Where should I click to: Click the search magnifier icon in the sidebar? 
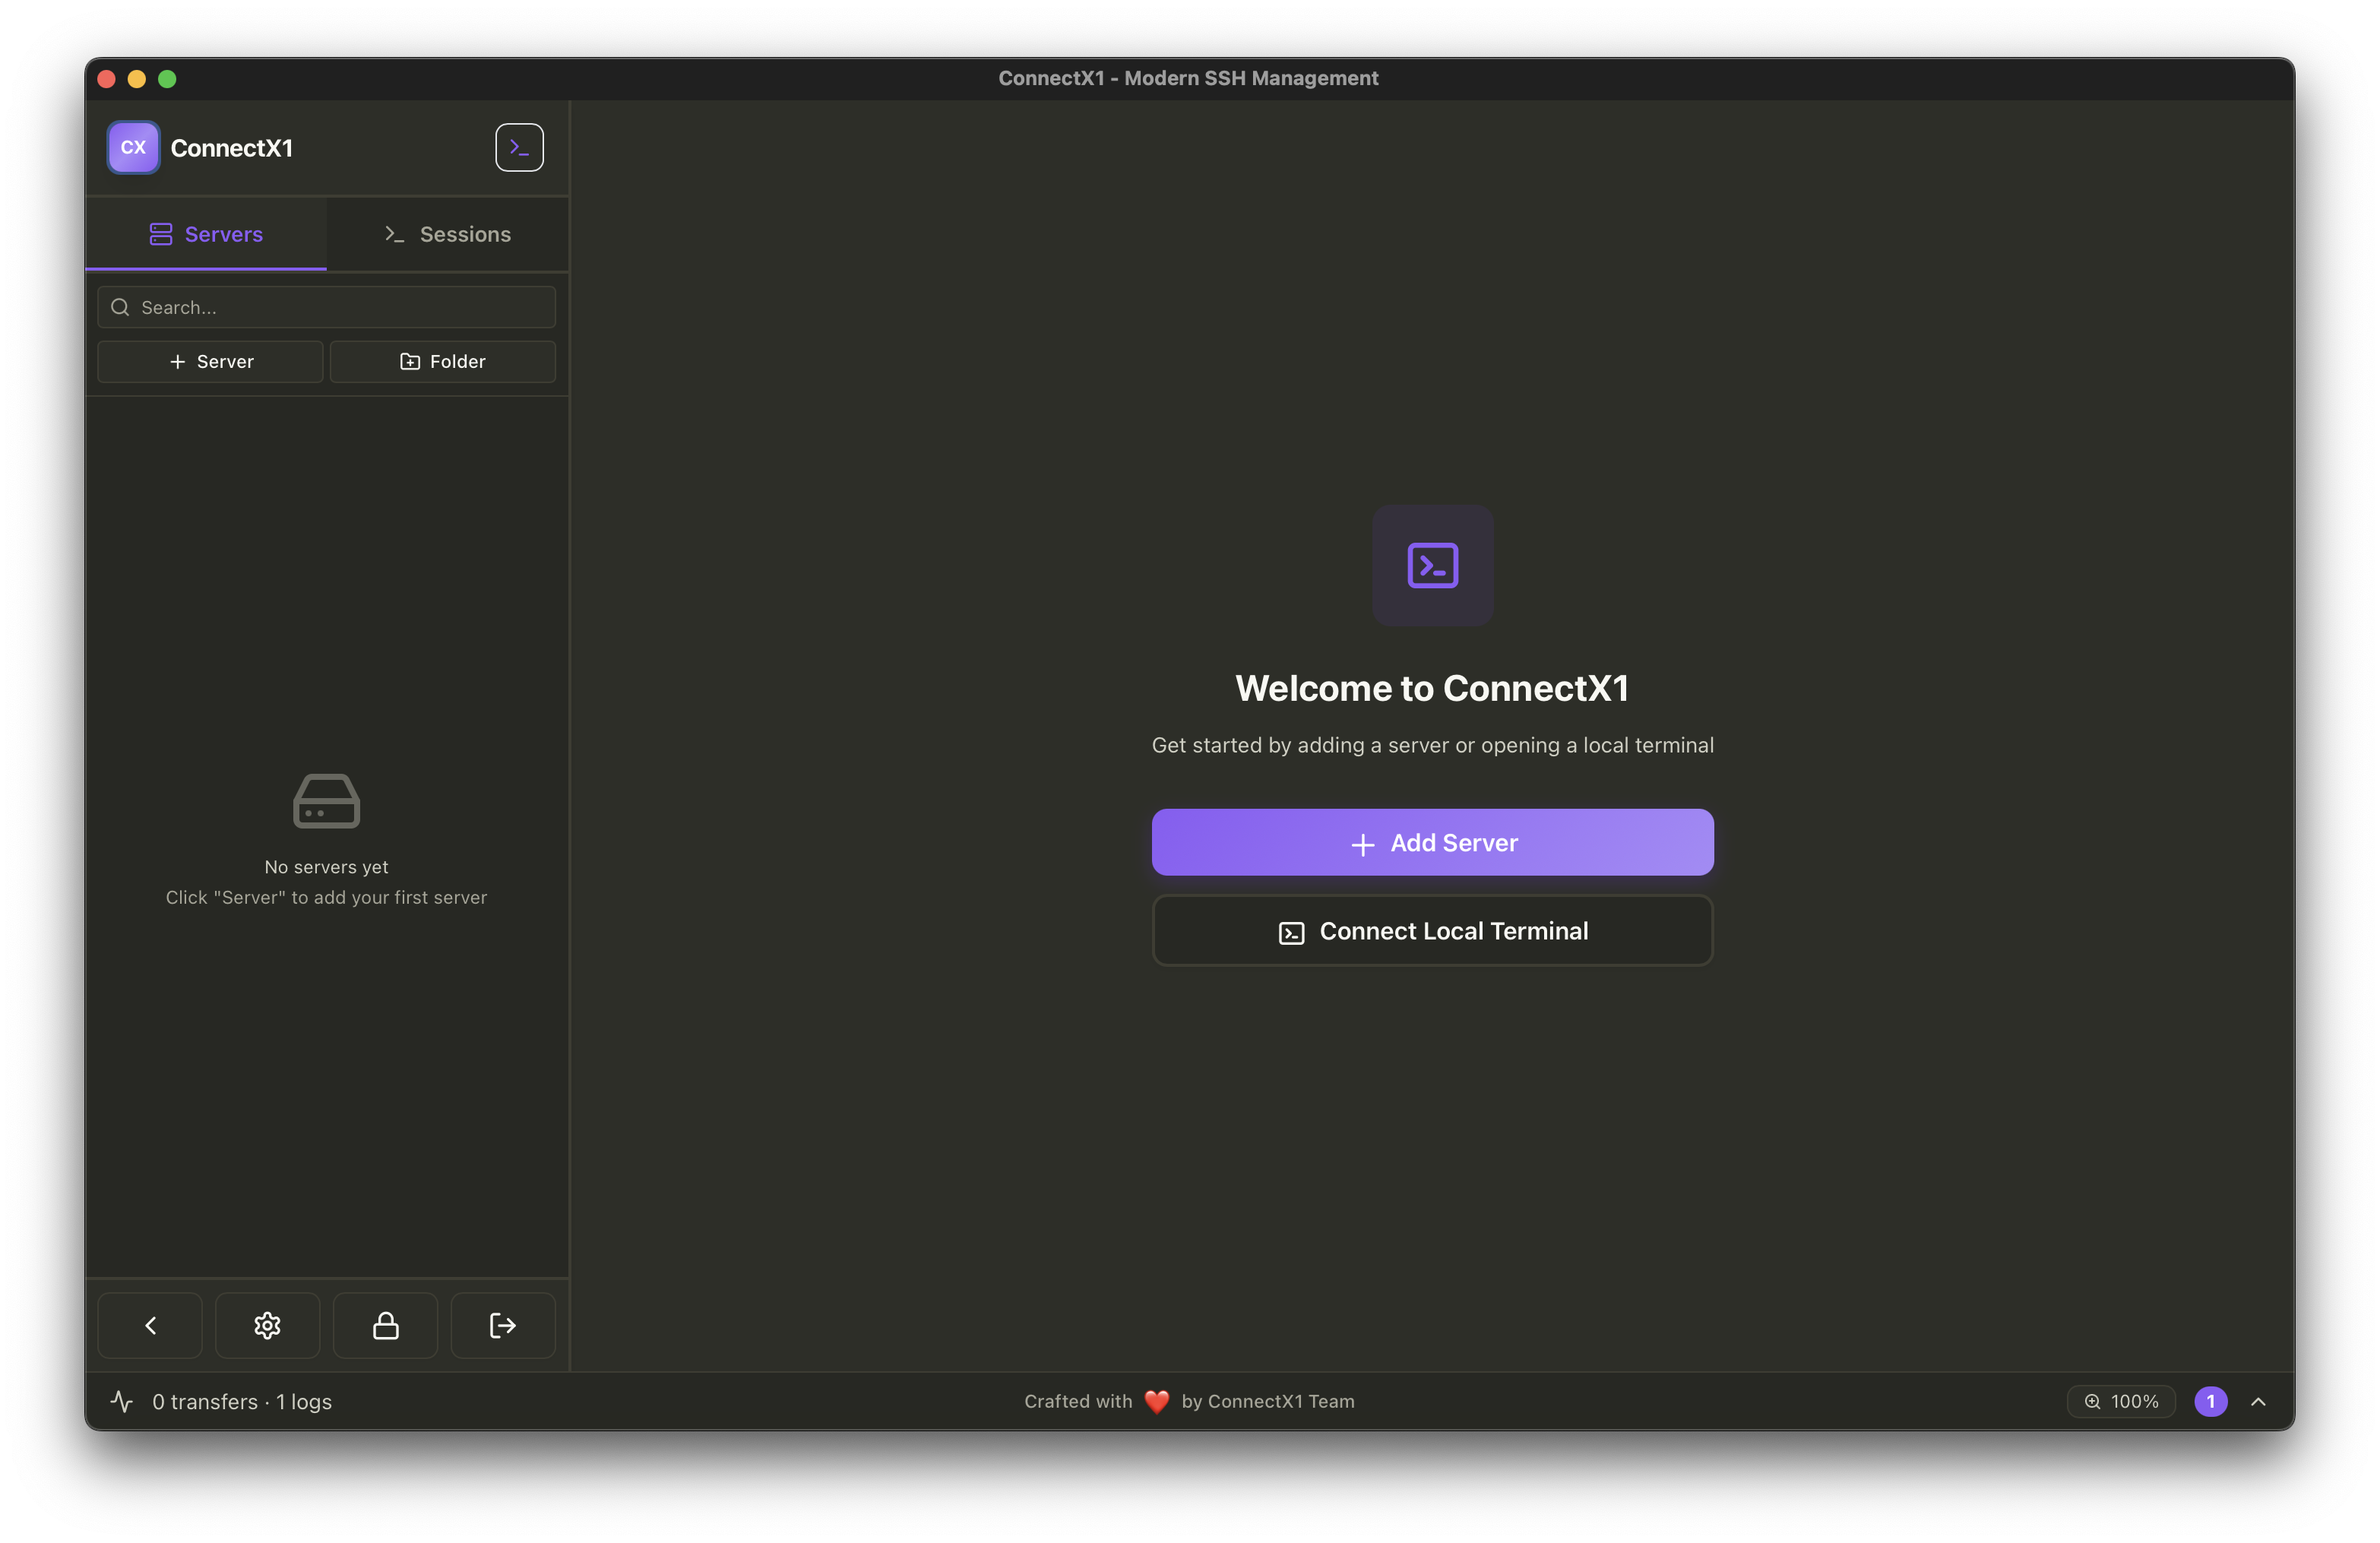pos(119,307)
